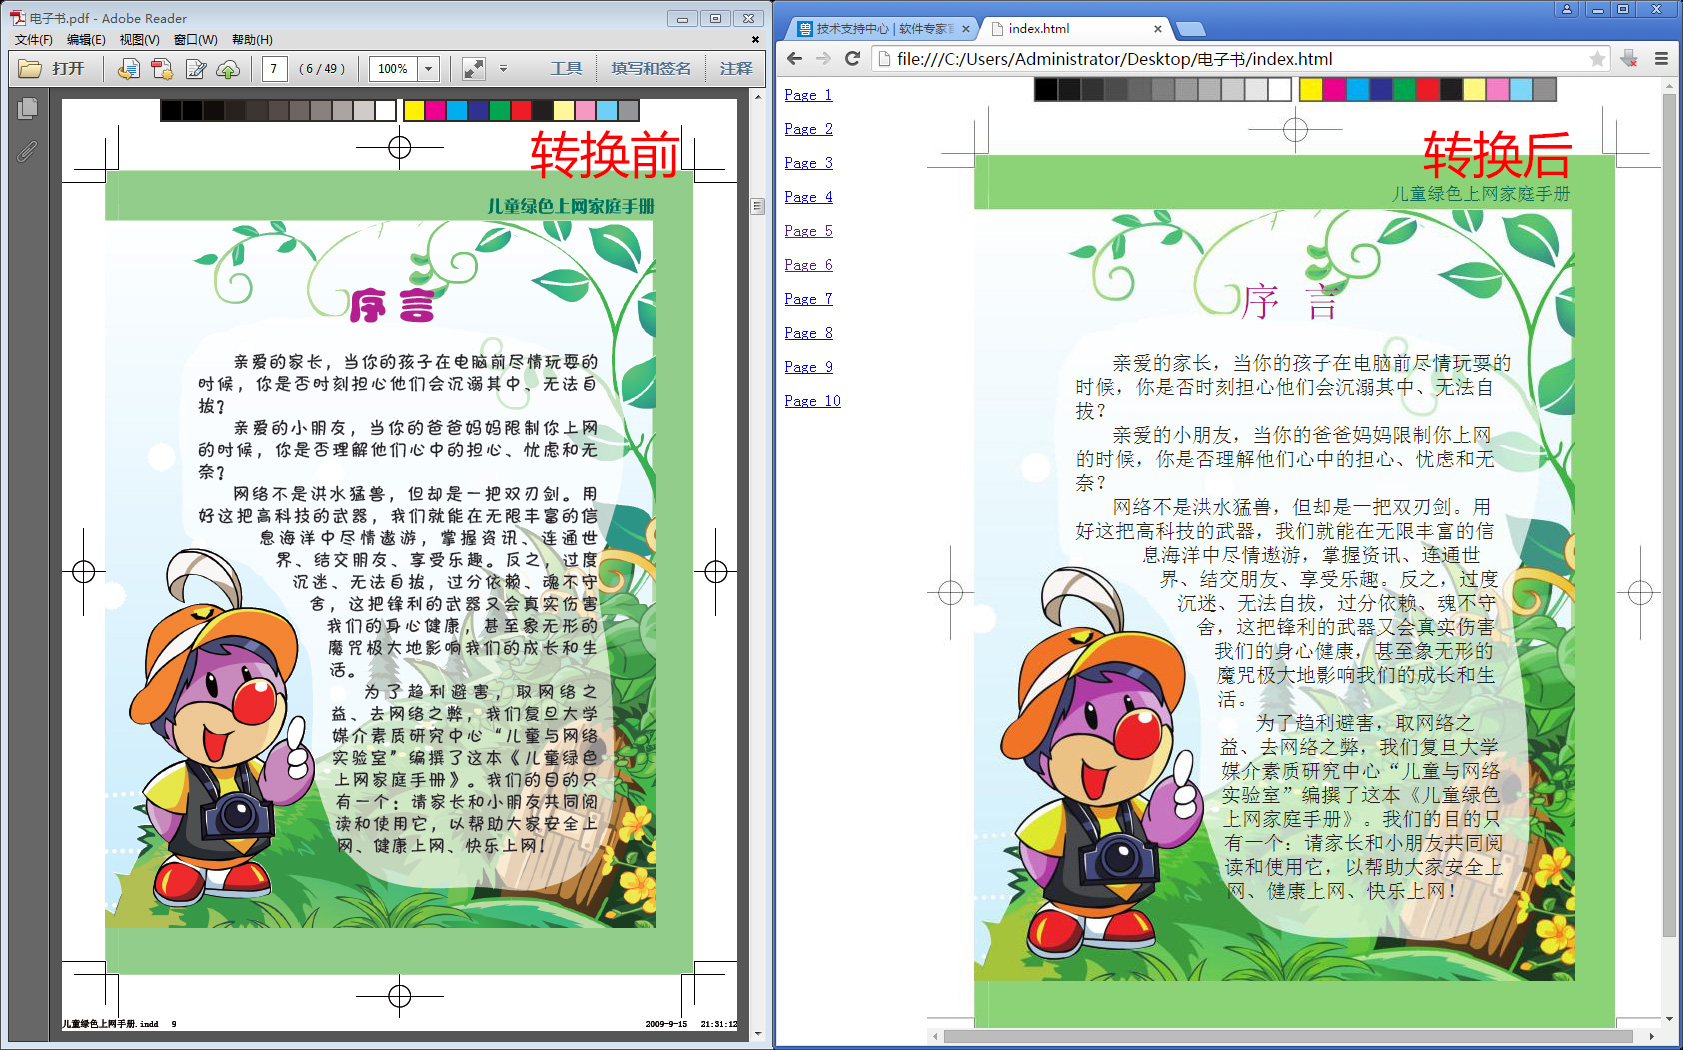Click the page number field showing 7
Viewport: 1683px width, 1050px height.
click(274, 68)
